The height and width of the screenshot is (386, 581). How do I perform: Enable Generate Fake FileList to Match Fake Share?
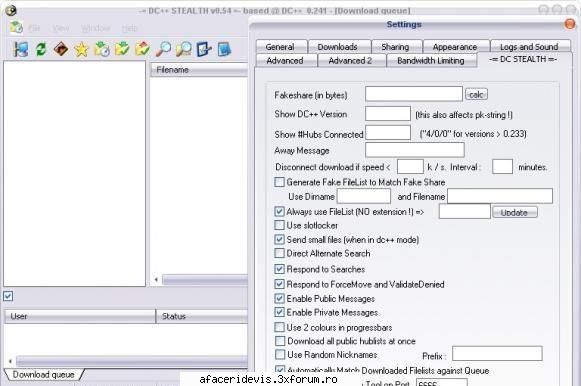point(279,182)
